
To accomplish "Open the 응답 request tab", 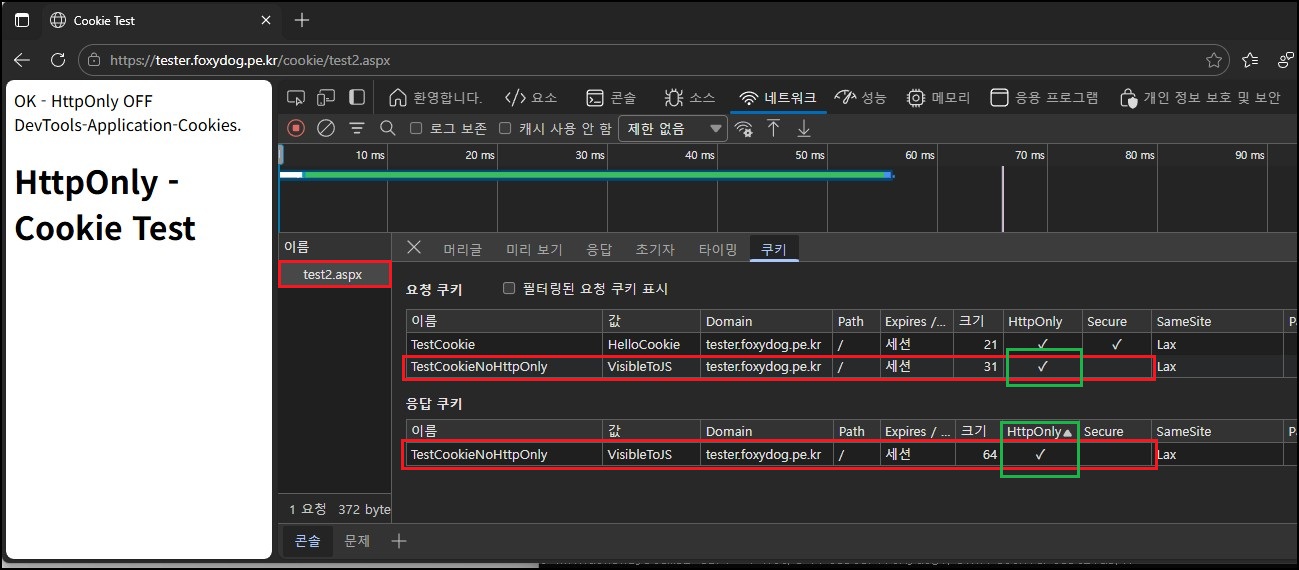I will click(x=599, y=249).
